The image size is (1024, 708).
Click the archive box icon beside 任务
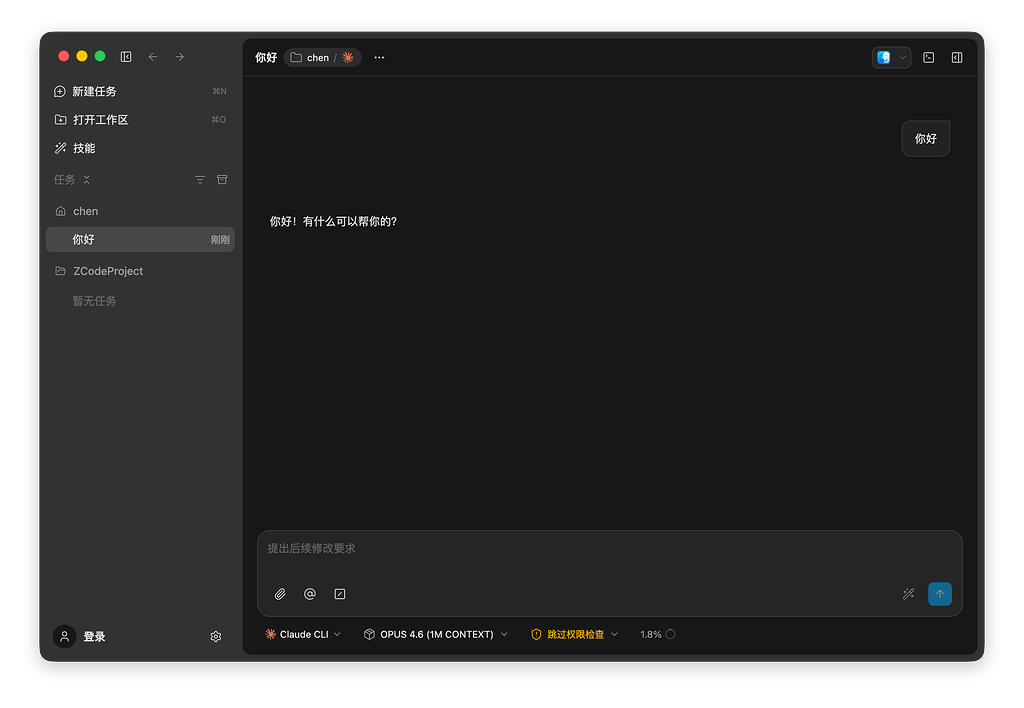click(x=222, y=180)
